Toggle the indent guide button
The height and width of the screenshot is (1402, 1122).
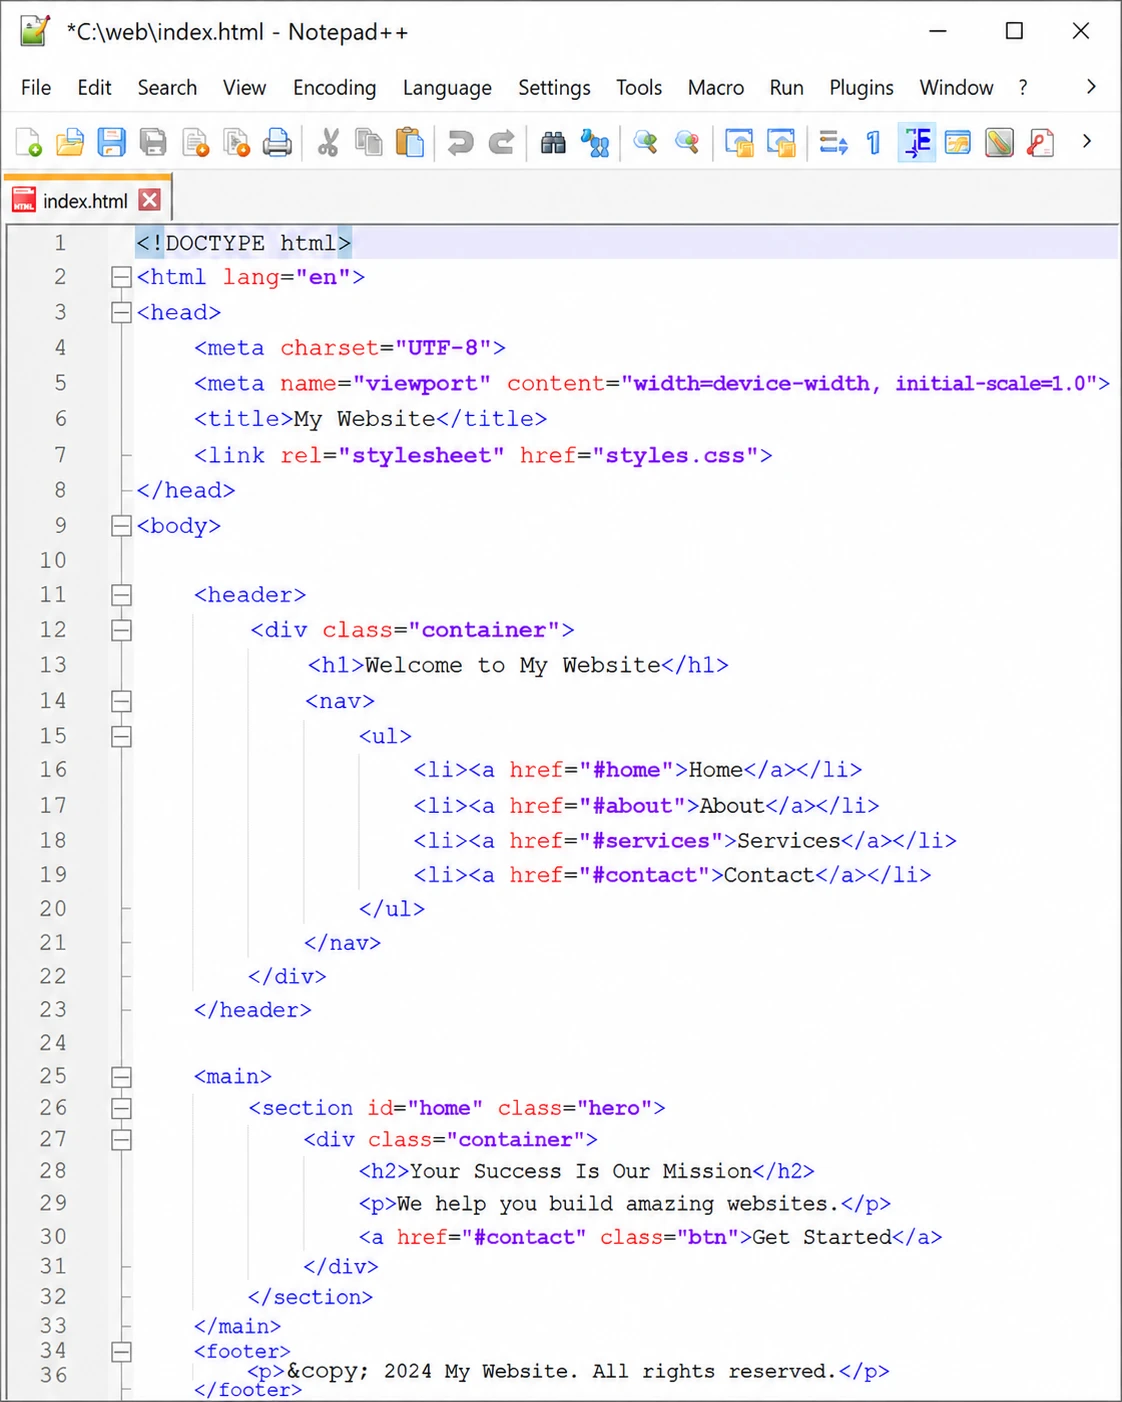(x=916, y=142)
